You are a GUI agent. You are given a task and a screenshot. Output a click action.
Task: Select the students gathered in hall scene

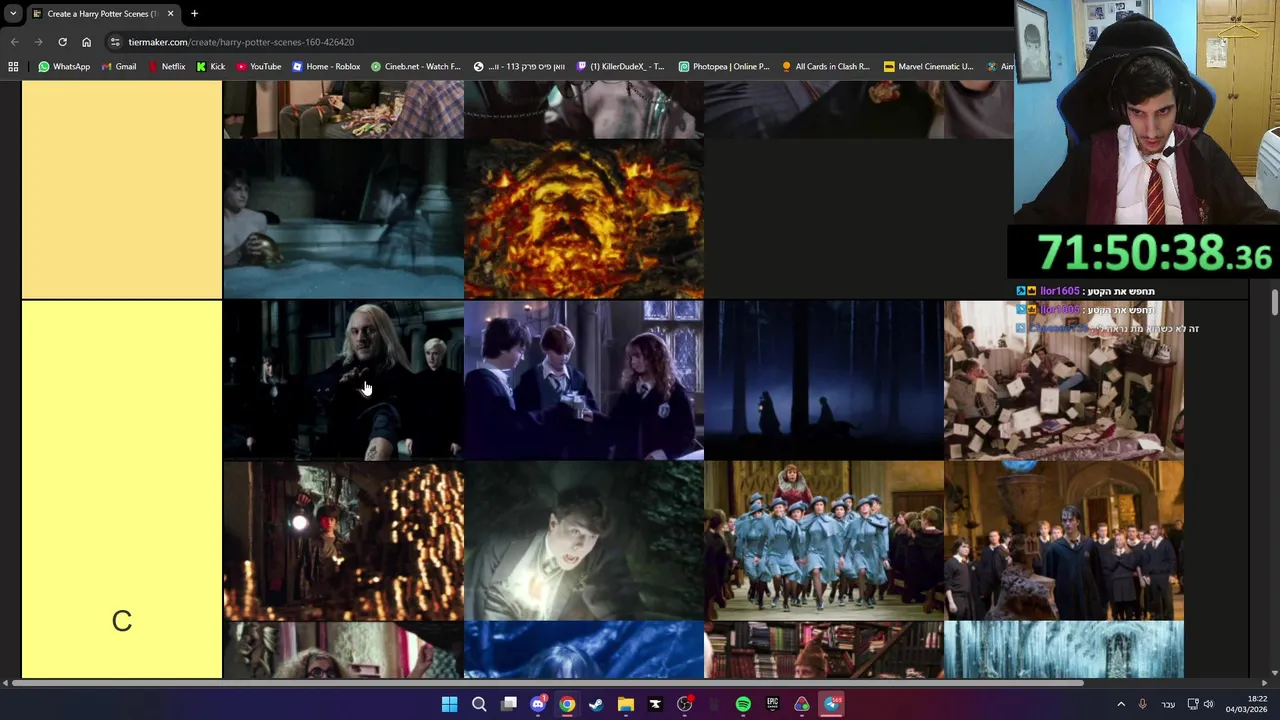(1064, 541)
